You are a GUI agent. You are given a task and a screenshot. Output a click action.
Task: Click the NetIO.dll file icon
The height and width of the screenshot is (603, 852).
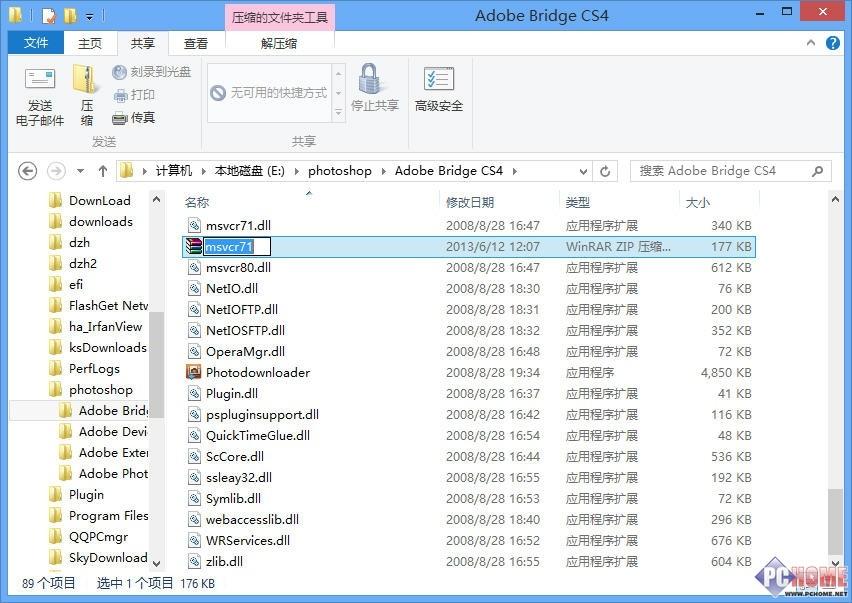pos(194,288)
